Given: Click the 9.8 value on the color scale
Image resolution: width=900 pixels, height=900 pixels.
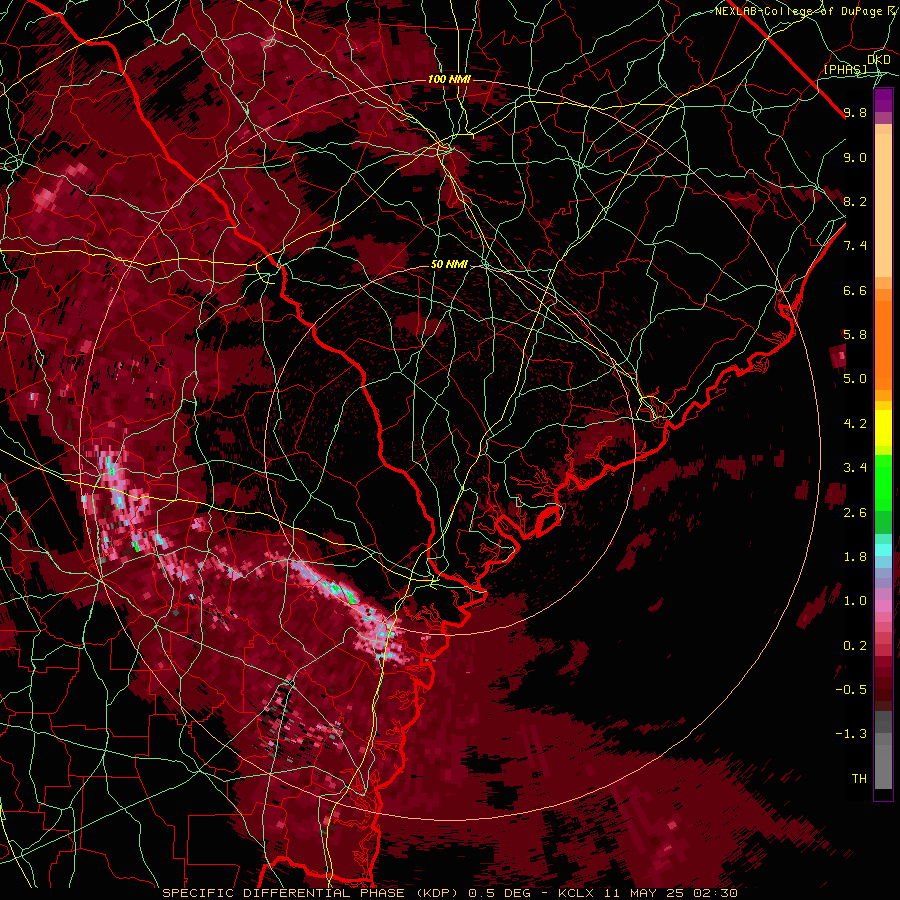Looking at the screenshot, I should (x=855, y=113).
